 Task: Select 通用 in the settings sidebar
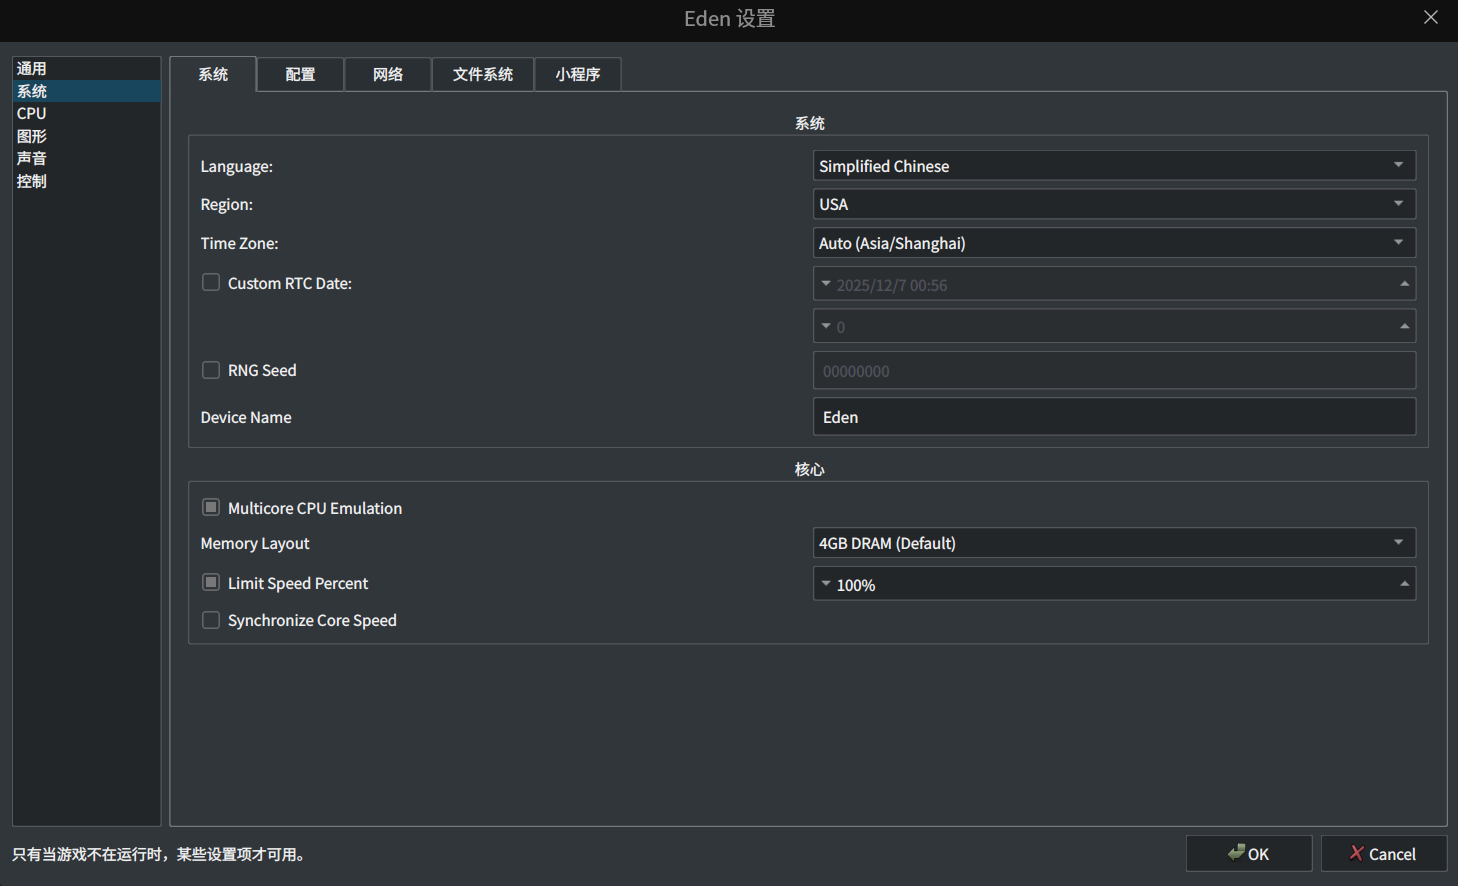(86, 68)
